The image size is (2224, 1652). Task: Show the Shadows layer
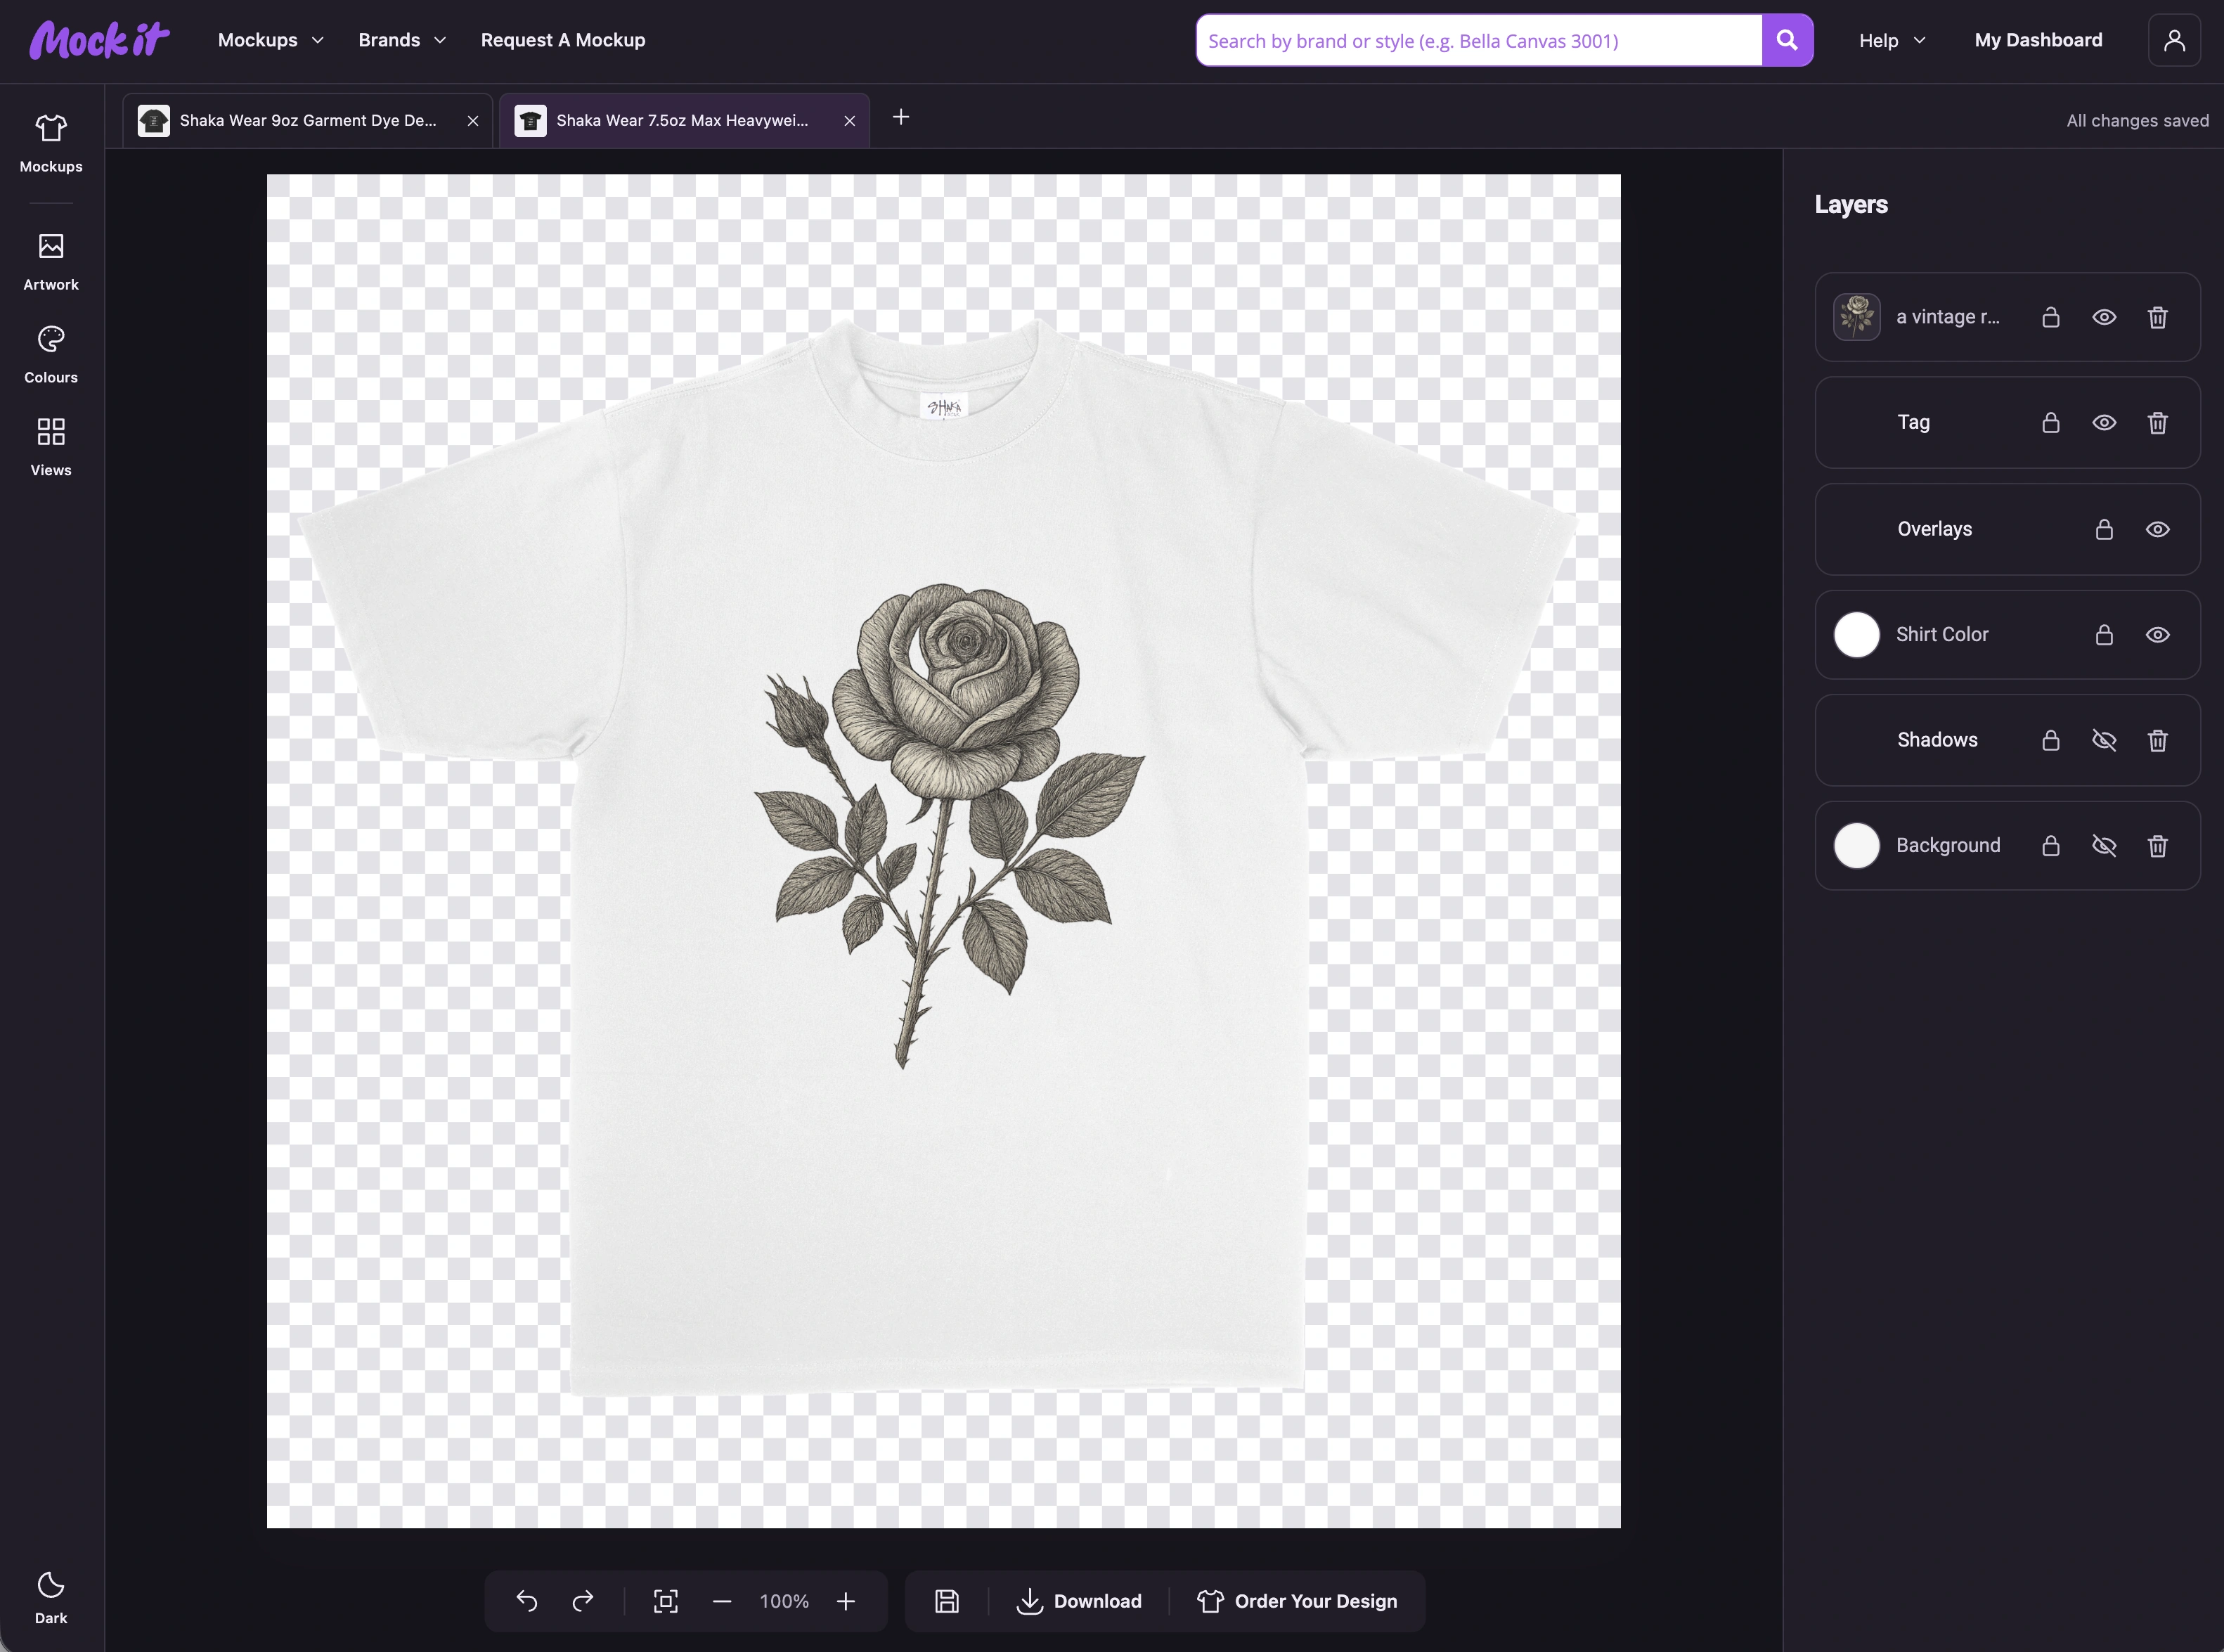(x=2104, y=740)
